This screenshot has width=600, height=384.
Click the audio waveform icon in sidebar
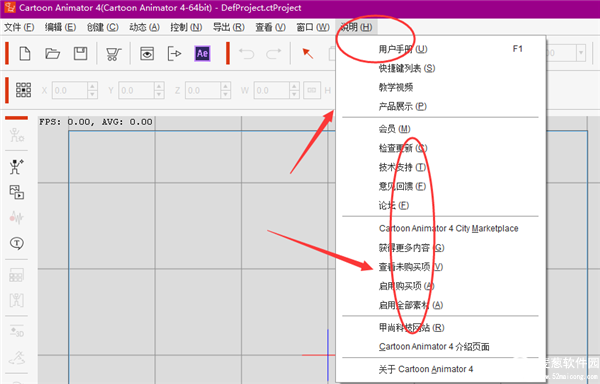click(16, 217)
